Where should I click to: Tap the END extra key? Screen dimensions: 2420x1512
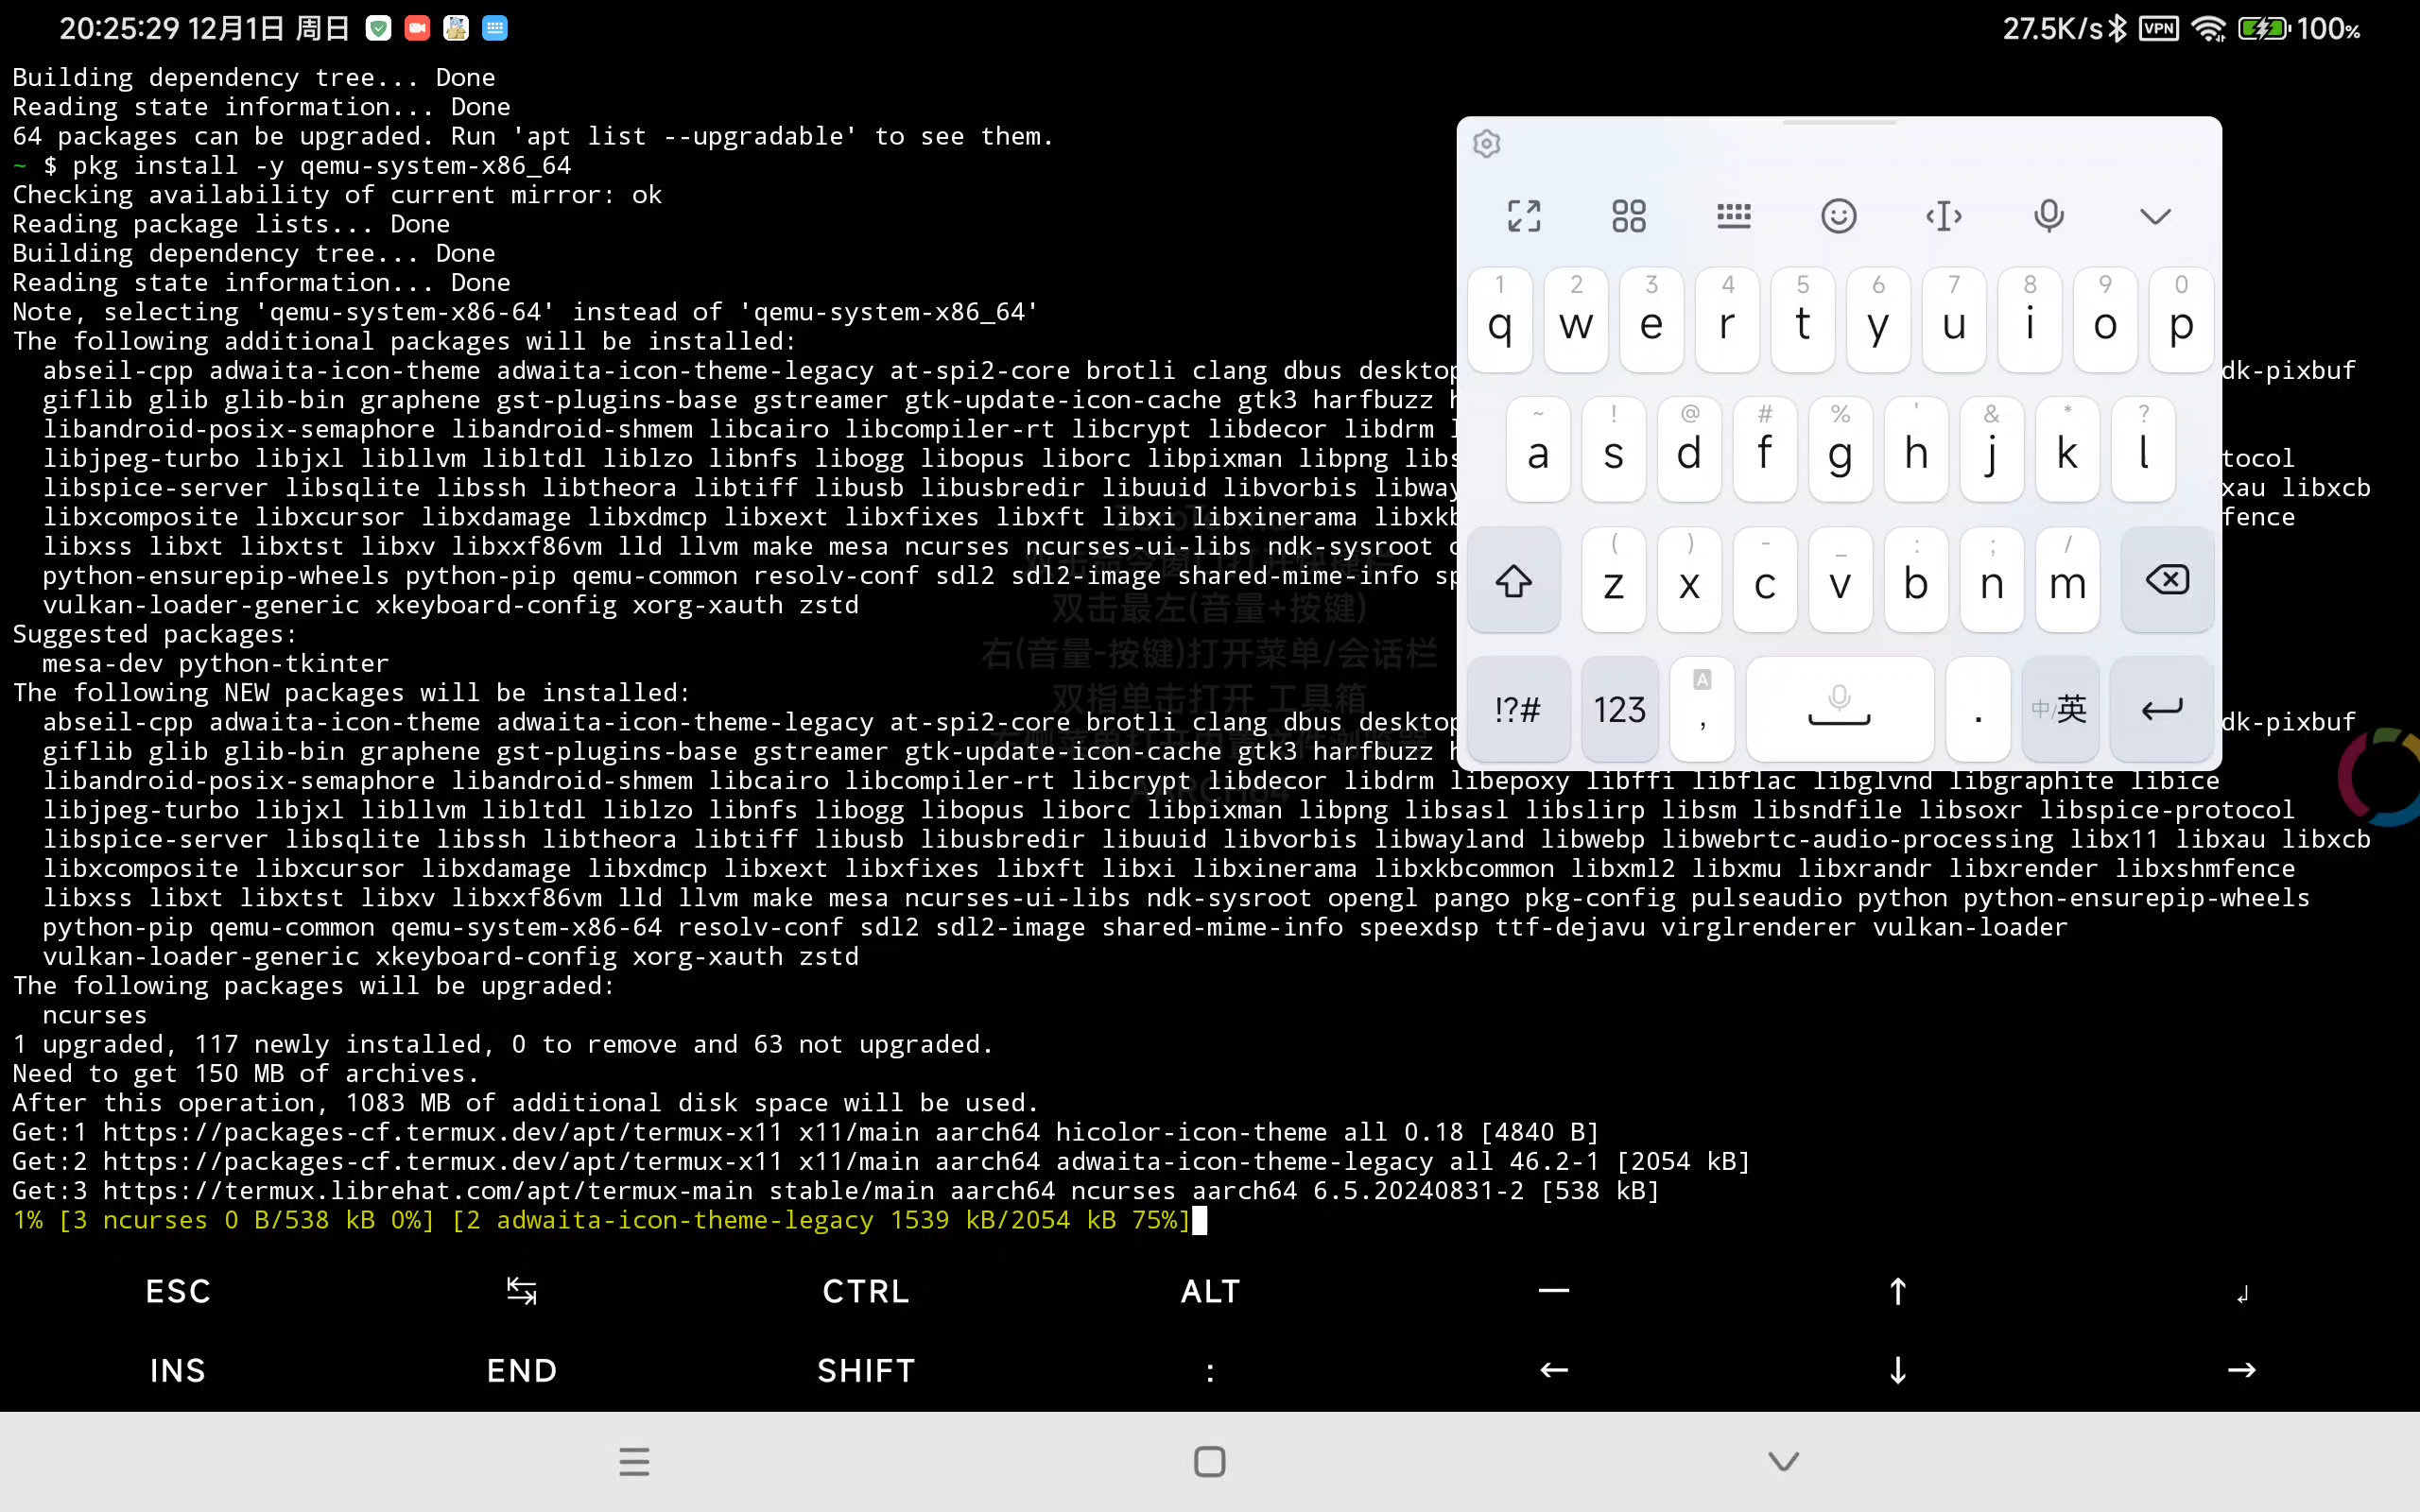click(x=522, y=1370)
